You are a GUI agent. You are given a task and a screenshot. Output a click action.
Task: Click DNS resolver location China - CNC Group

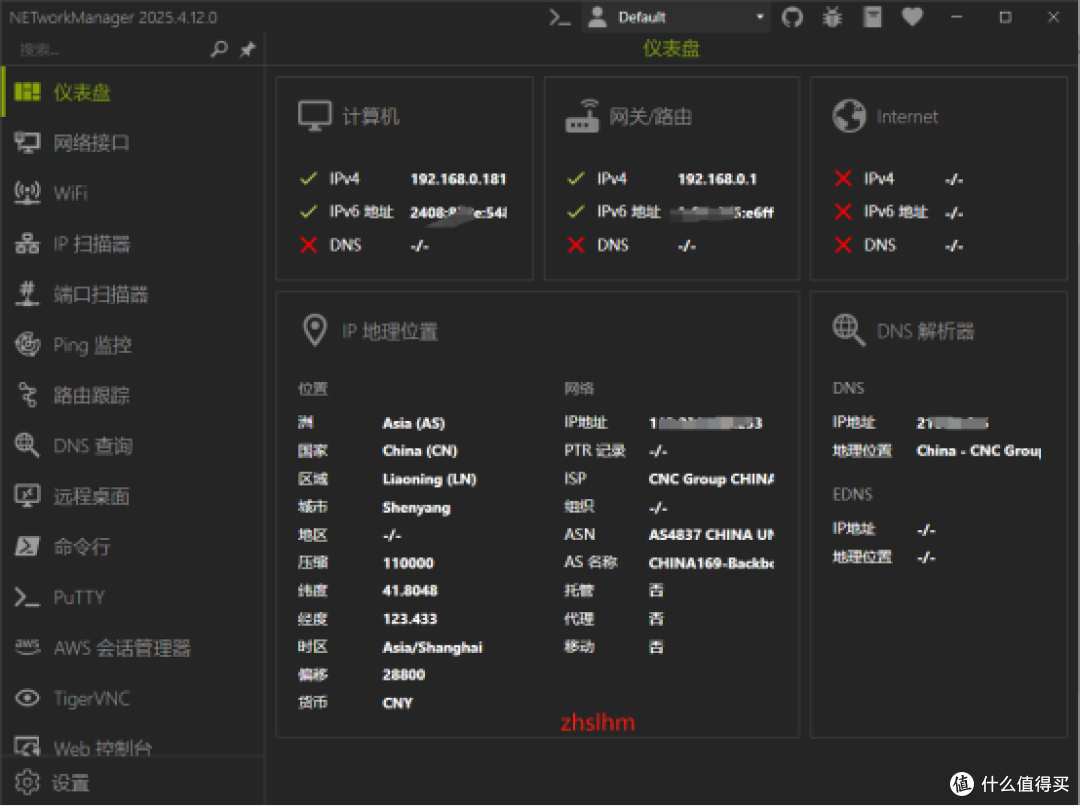[979, 451]
